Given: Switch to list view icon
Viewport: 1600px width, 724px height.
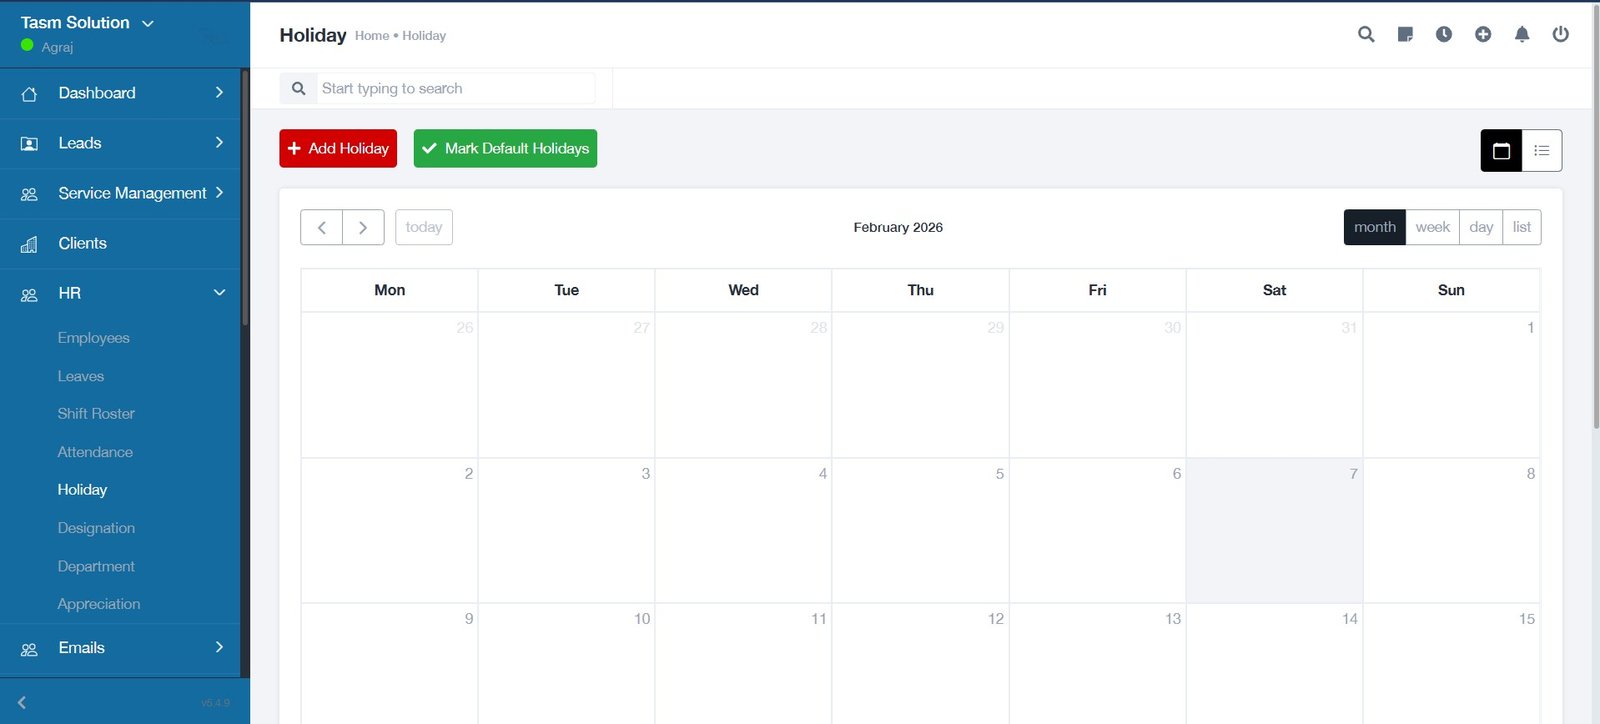Looking at the screenshot, I should [x=1542, y=151].
